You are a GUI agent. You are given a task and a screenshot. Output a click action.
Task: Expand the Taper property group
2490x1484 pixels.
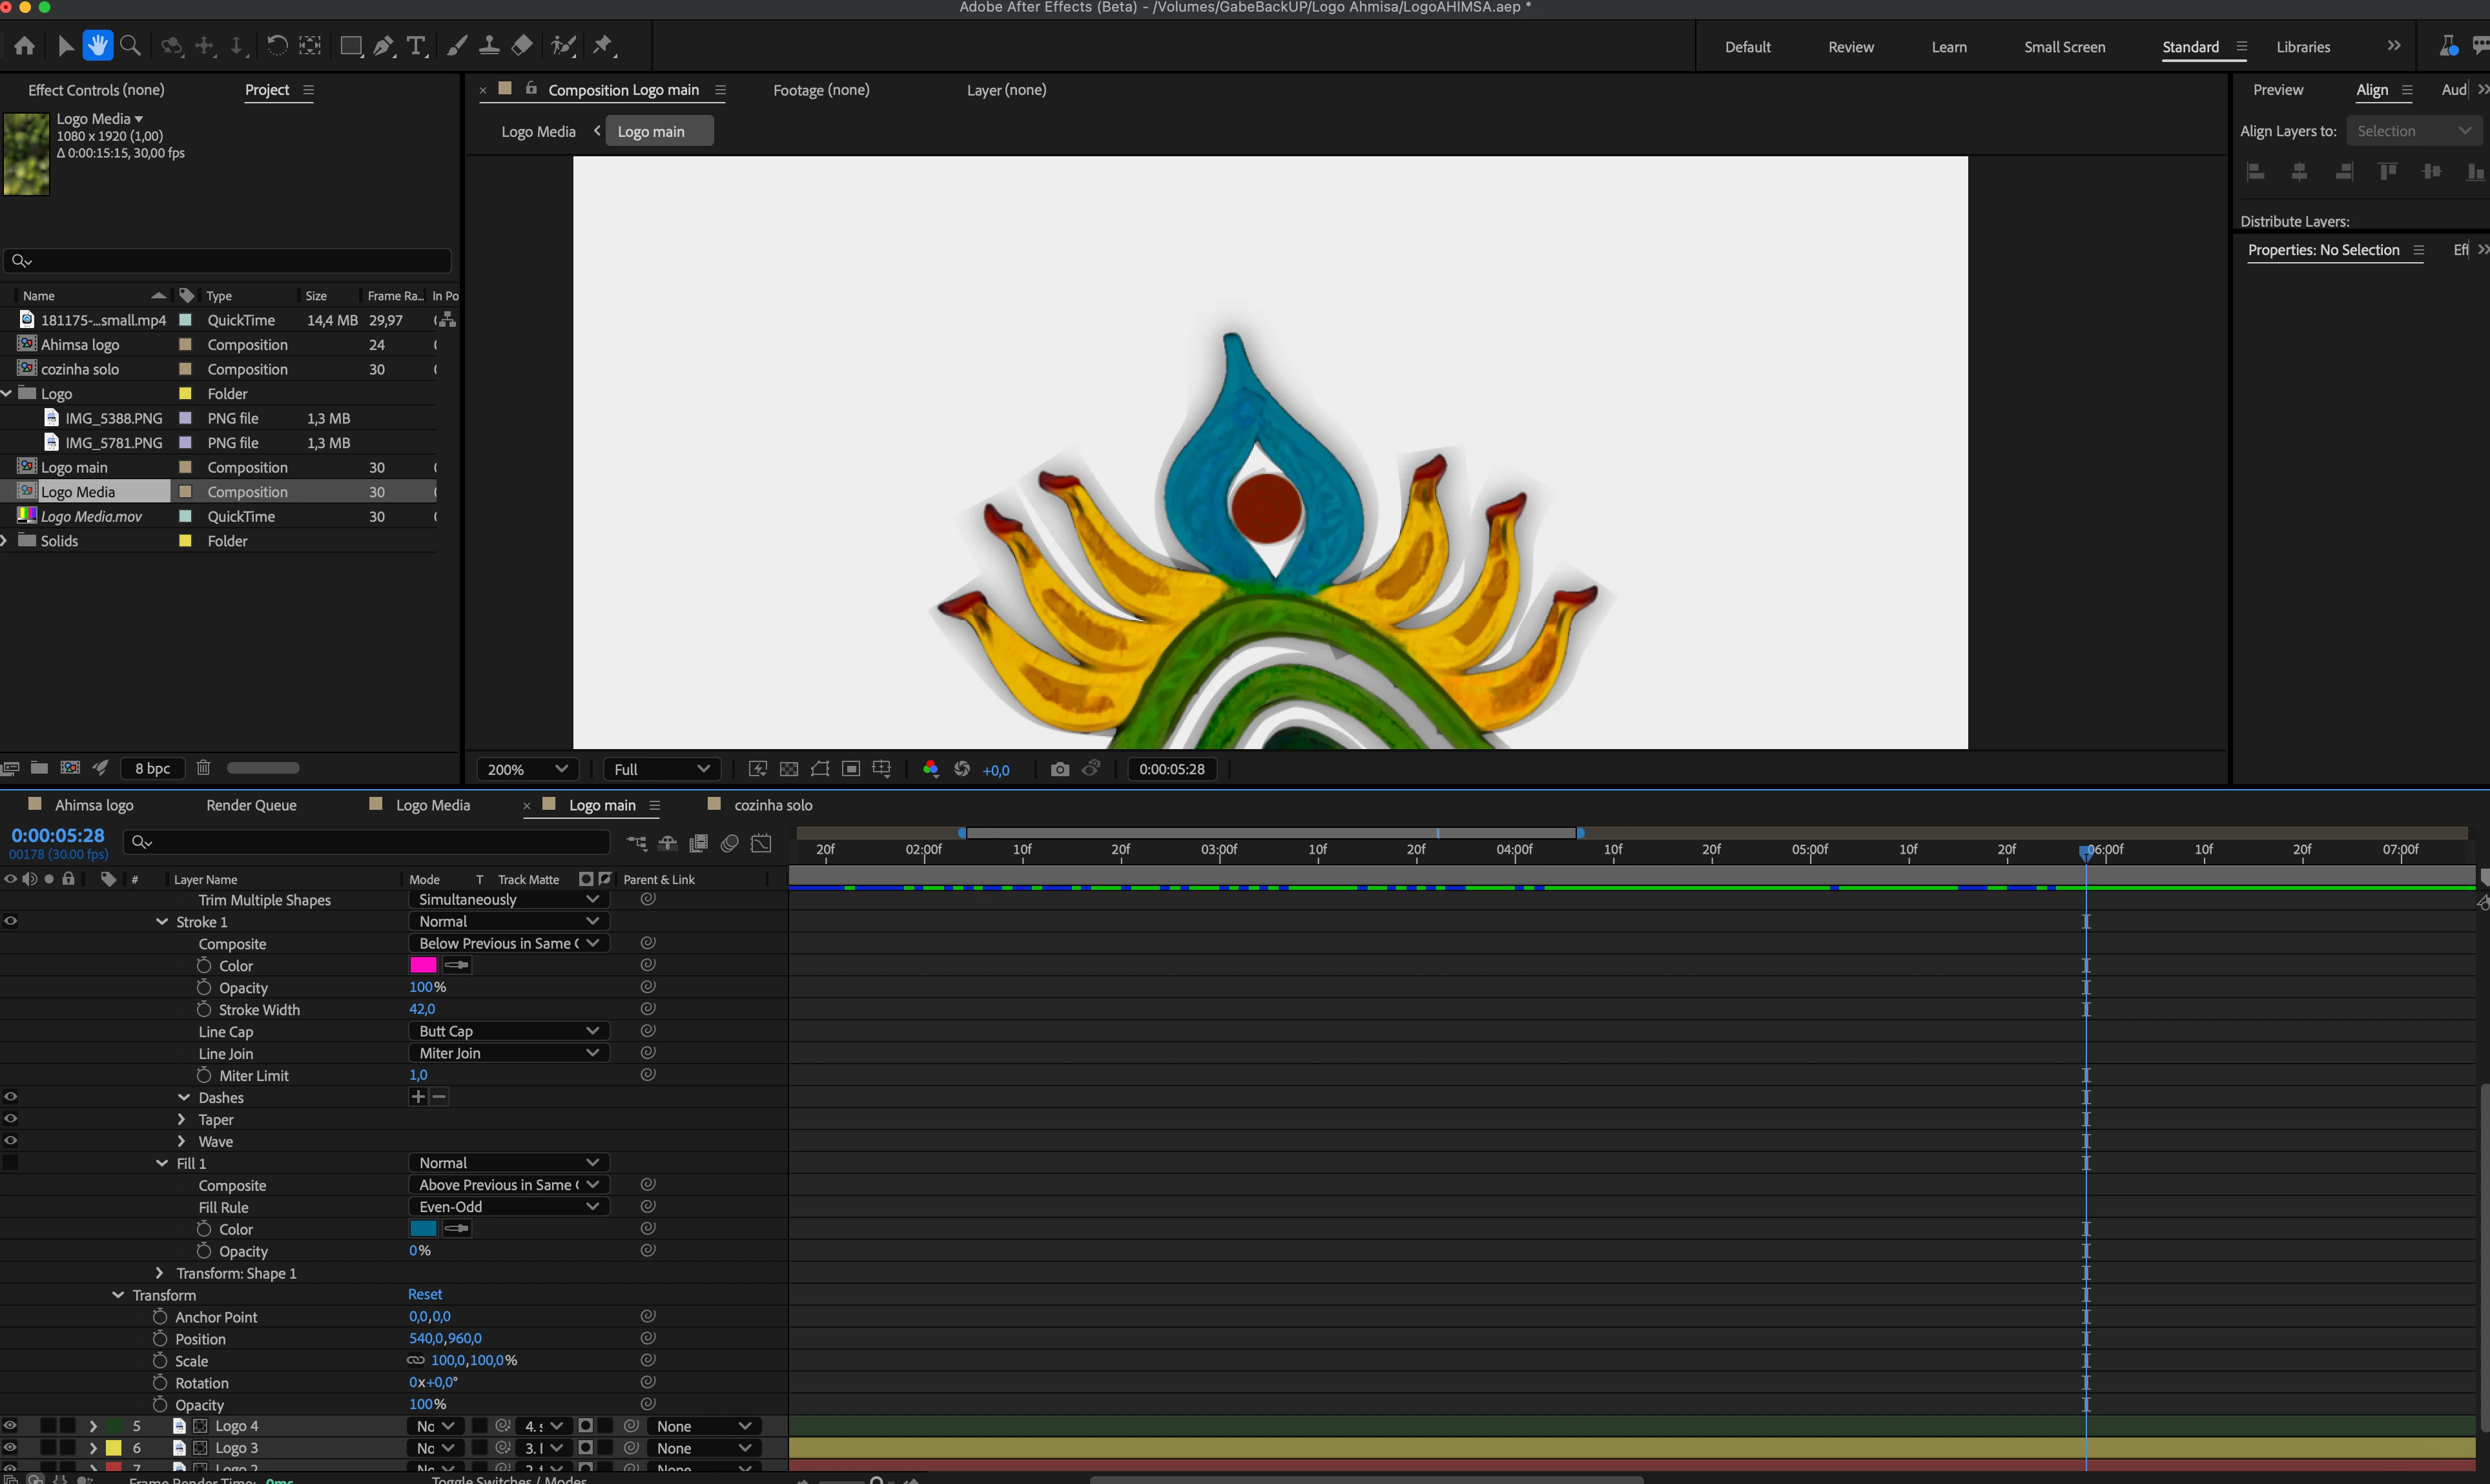pos(181,1119)
